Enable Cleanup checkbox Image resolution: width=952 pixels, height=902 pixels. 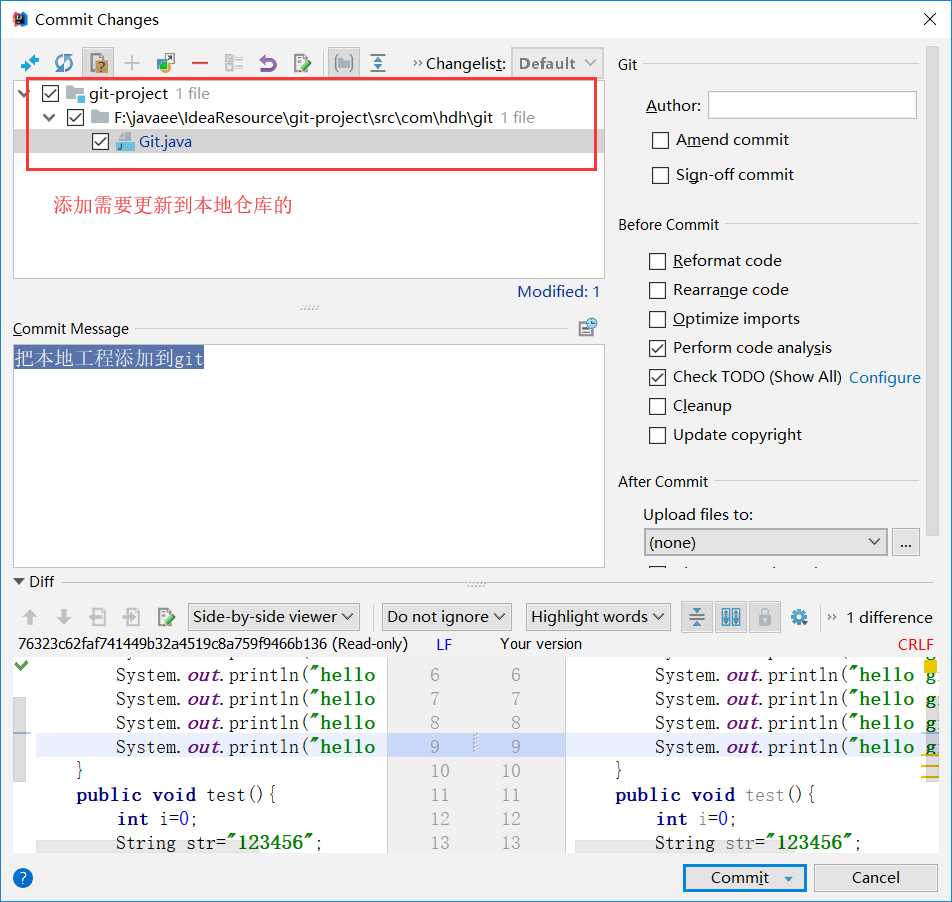[x=657, y=406]
